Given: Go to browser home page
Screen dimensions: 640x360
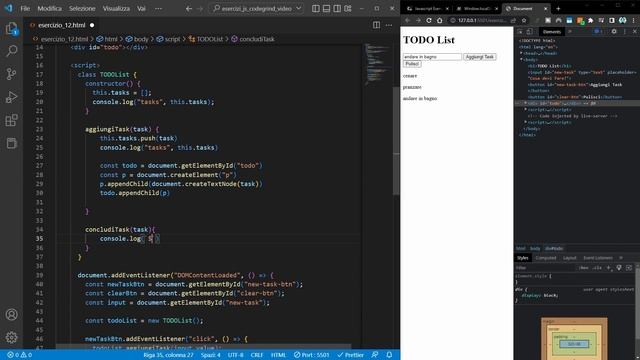Looking at the screenshot, I should pyautogui.click(x=440, y=20).
